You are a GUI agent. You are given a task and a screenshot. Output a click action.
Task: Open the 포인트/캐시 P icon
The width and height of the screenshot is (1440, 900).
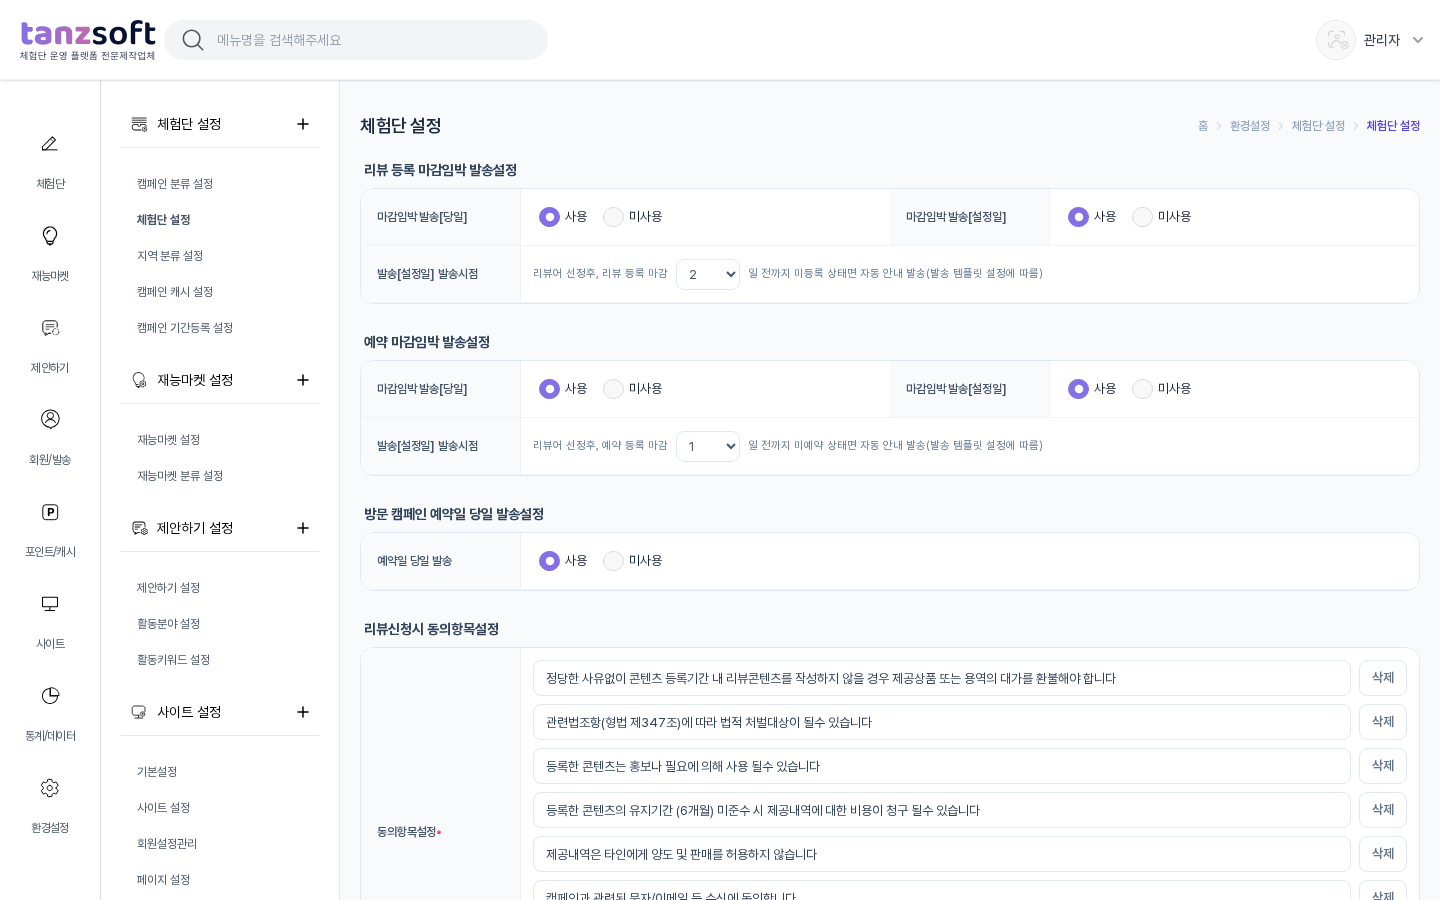49,512
